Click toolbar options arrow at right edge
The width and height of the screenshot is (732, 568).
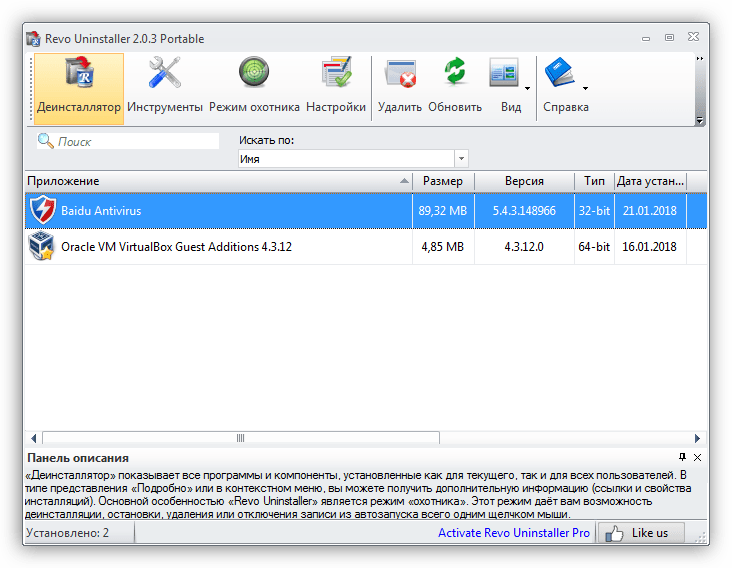[x=699, y=120]
